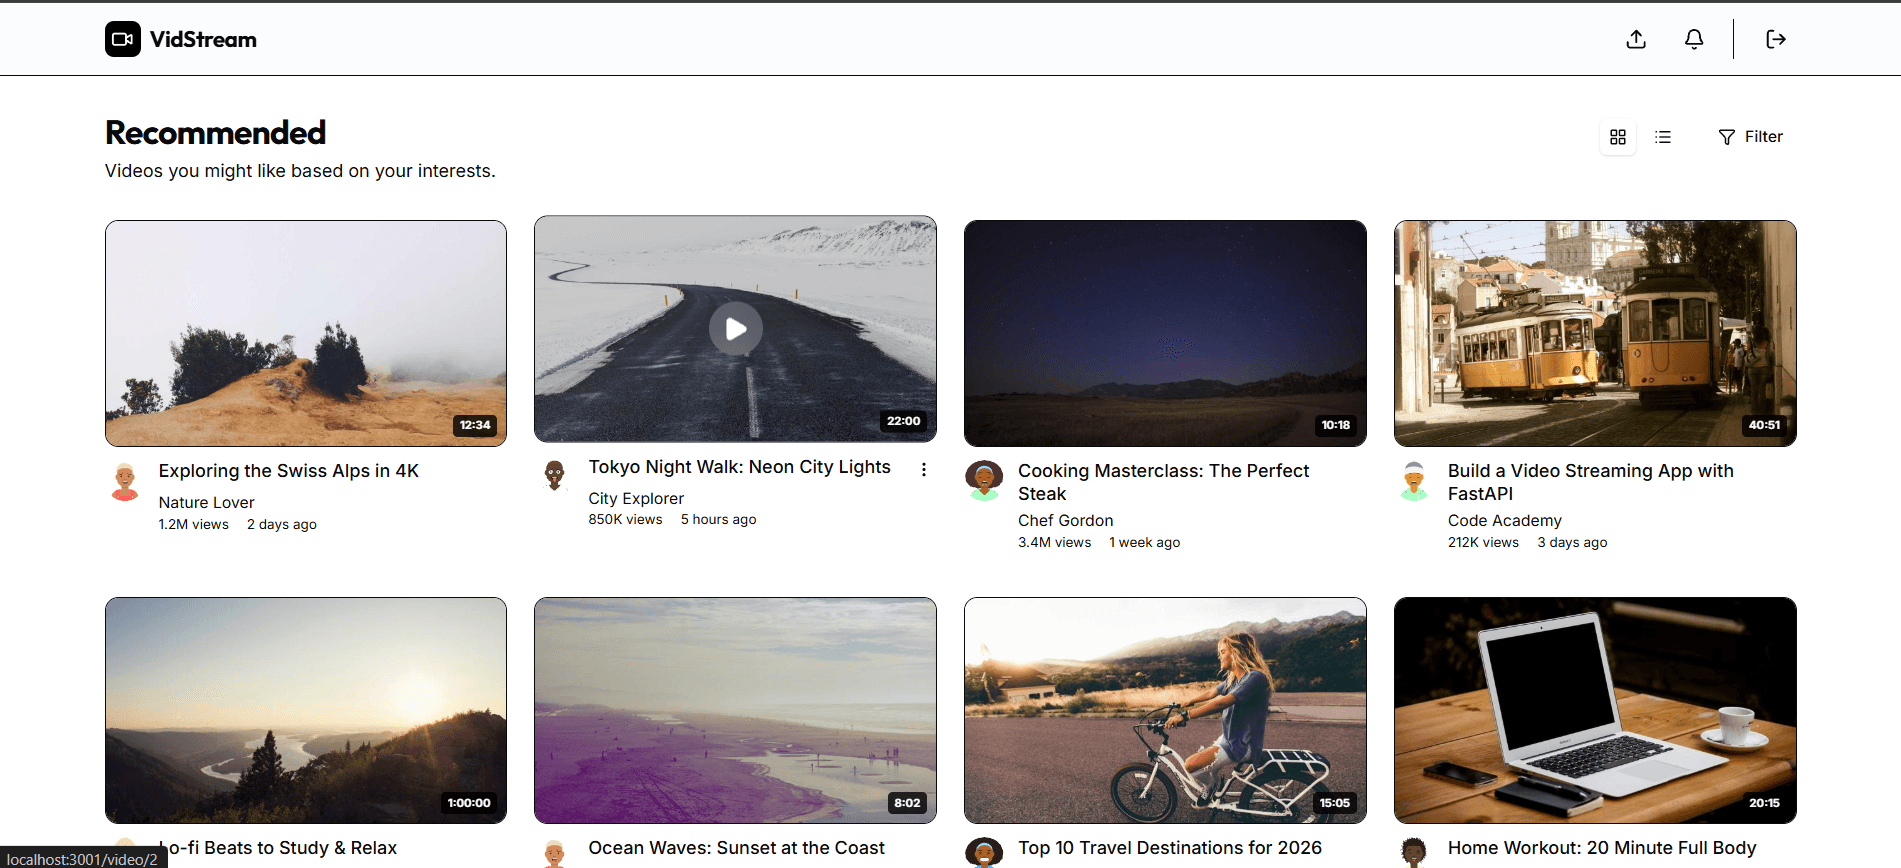Open title Top 10 Travel Destinations for 2026
1901x868 pixels.
pos(1170,848)
